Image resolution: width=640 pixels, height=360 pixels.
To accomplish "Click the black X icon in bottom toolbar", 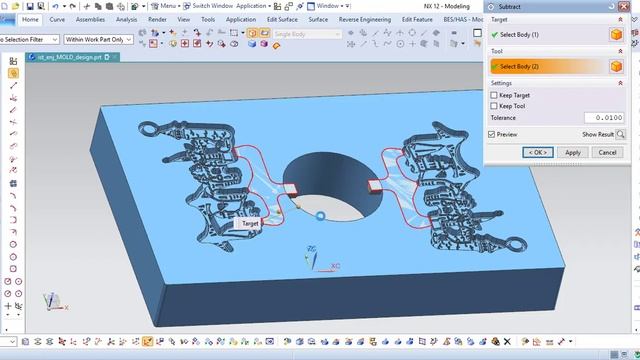I will (x=507, y=341).
